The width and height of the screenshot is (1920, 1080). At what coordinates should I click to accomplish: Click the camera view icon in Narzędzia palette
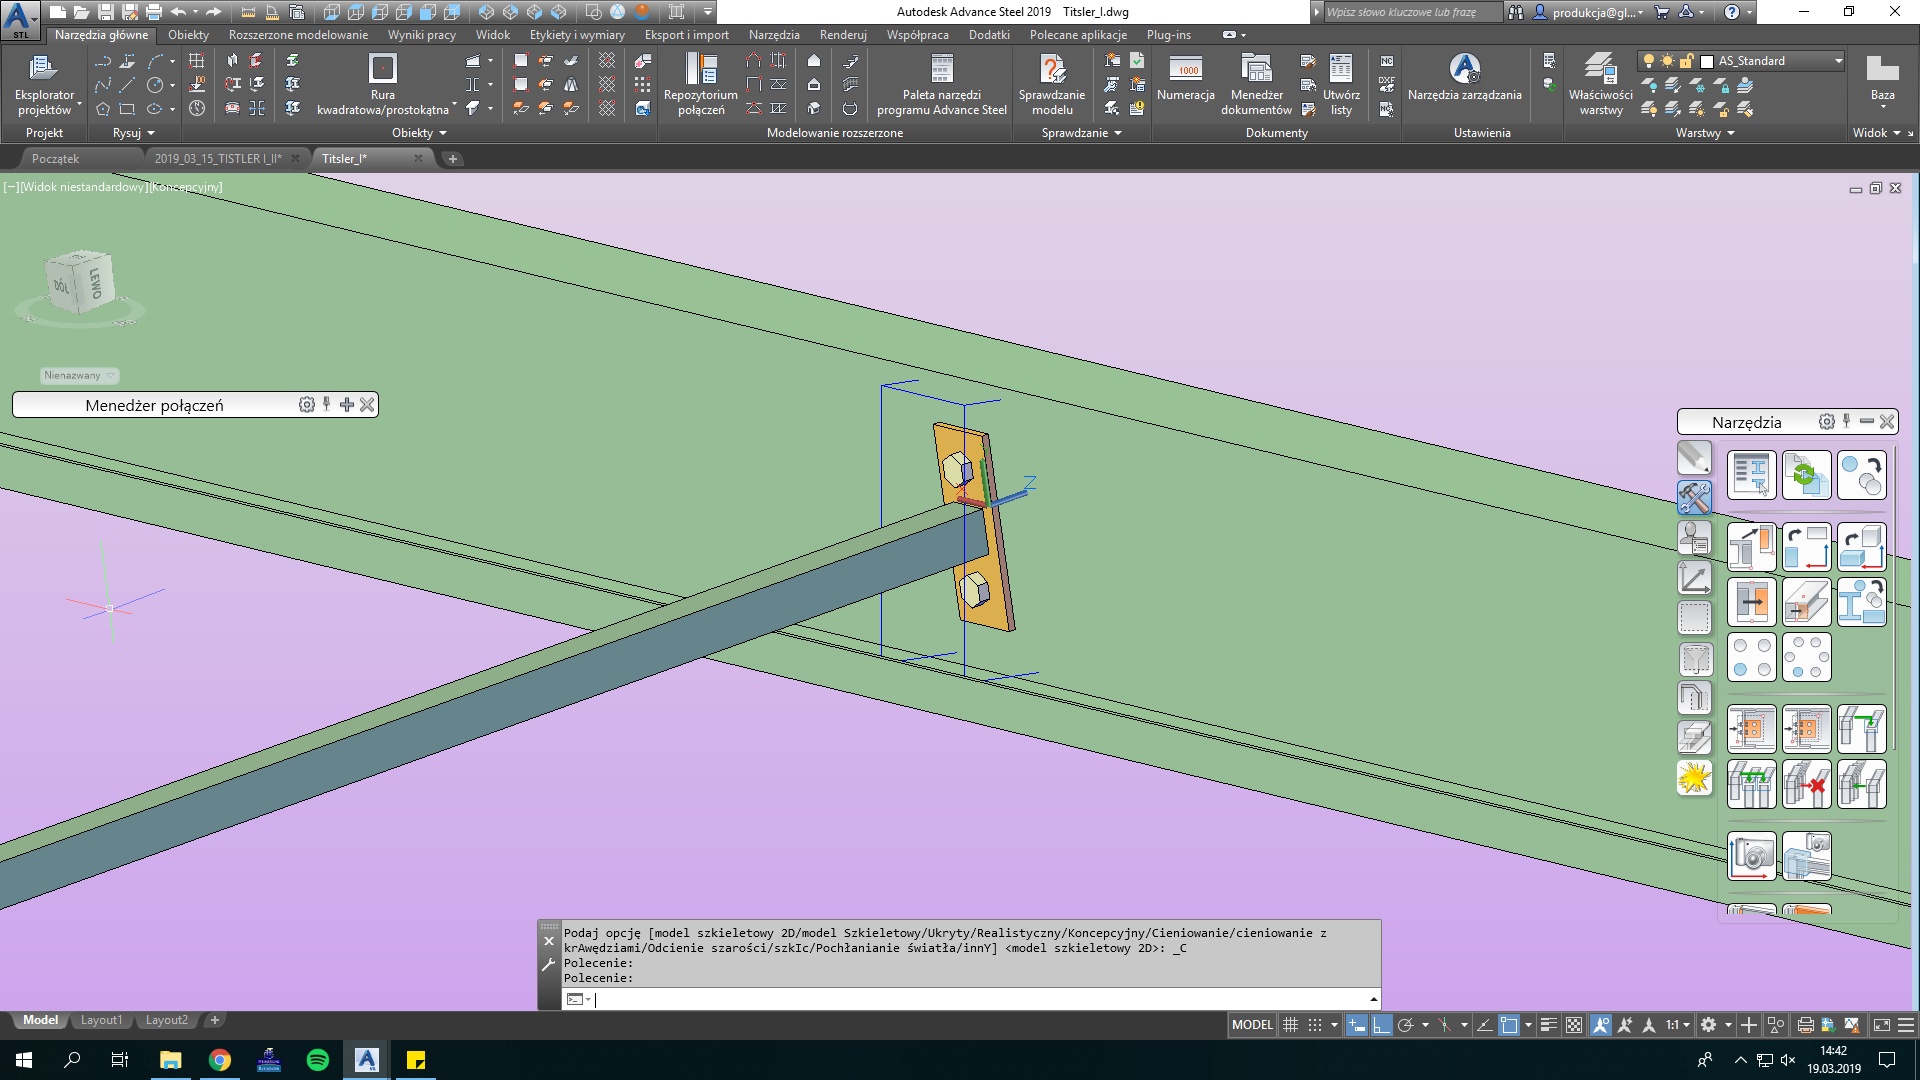[1752, 856]
